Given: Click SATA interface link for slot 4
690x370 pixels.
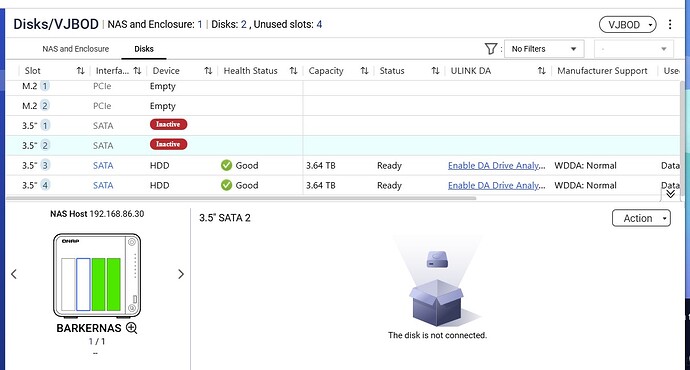Looking at the screenshot, I should pyautogui.click(x=103, y=185).
